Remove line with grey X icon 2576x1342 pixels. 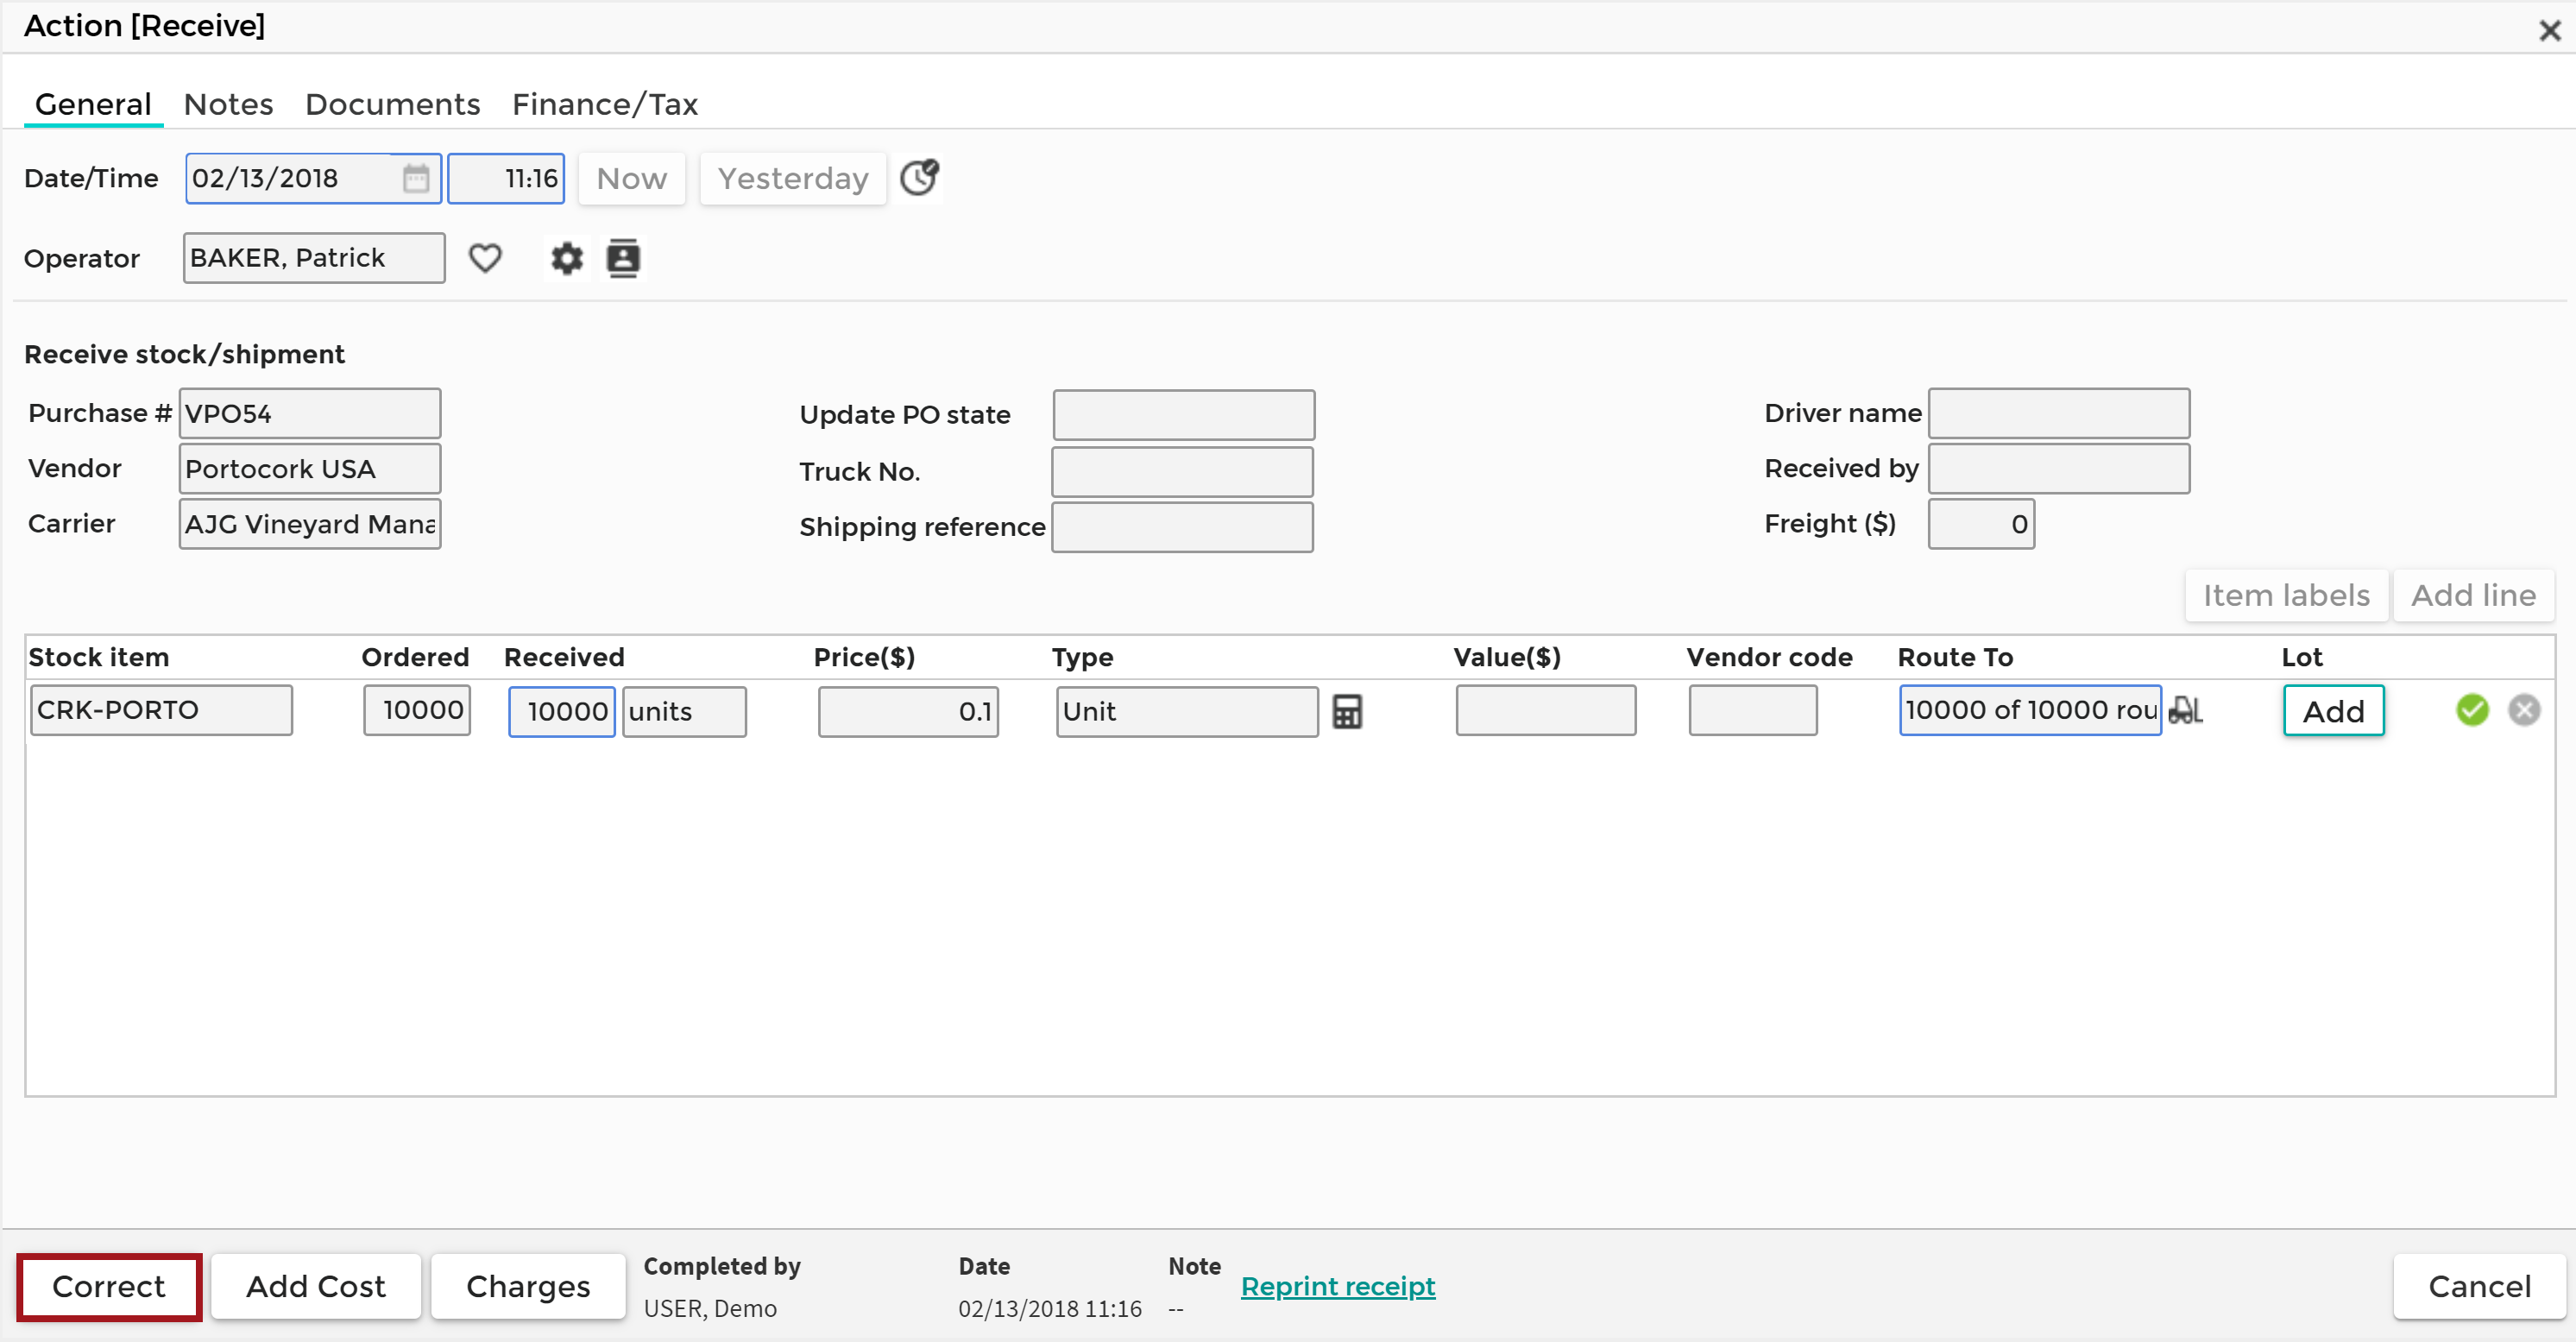(2524, 710)
